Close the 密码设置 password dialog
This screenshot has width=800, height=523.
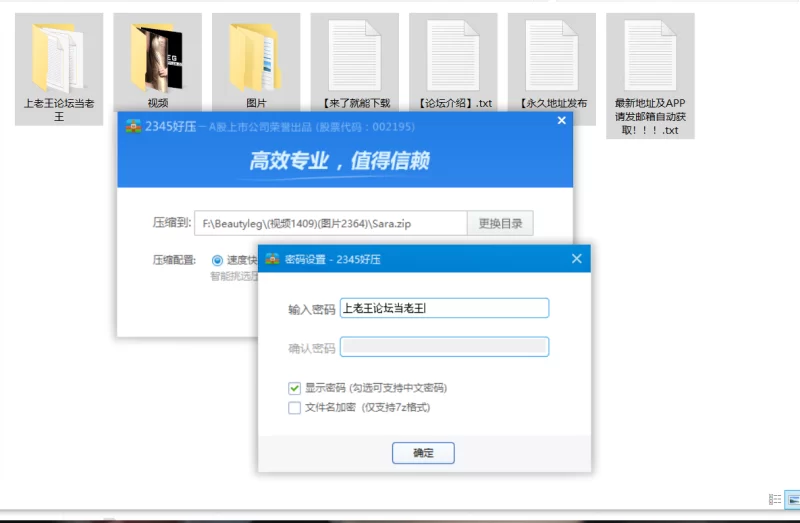point(577,259)
